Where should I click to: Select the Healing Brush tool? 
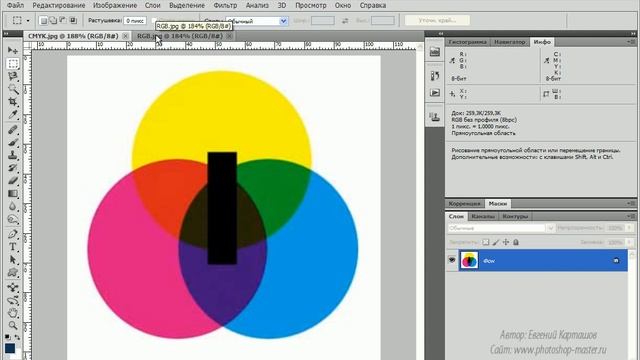[x=13, y=130]
